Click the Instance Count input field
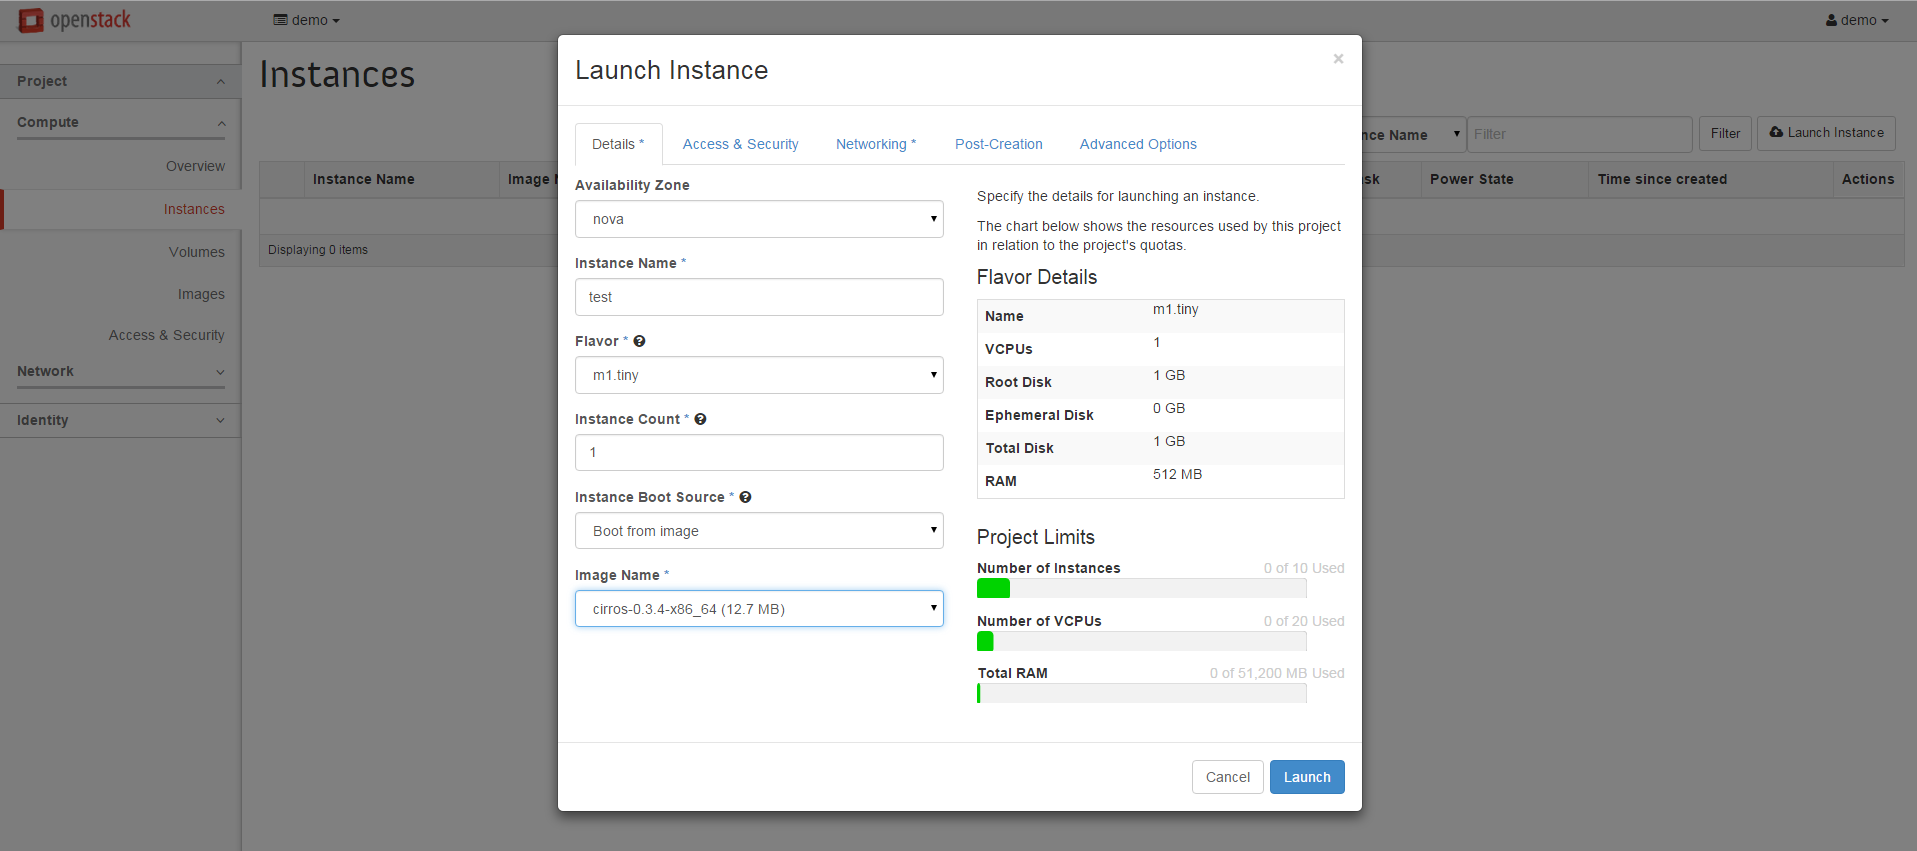Image resolution: width=1917 pixels, height=851 pixels. click(x=758, y=453)
